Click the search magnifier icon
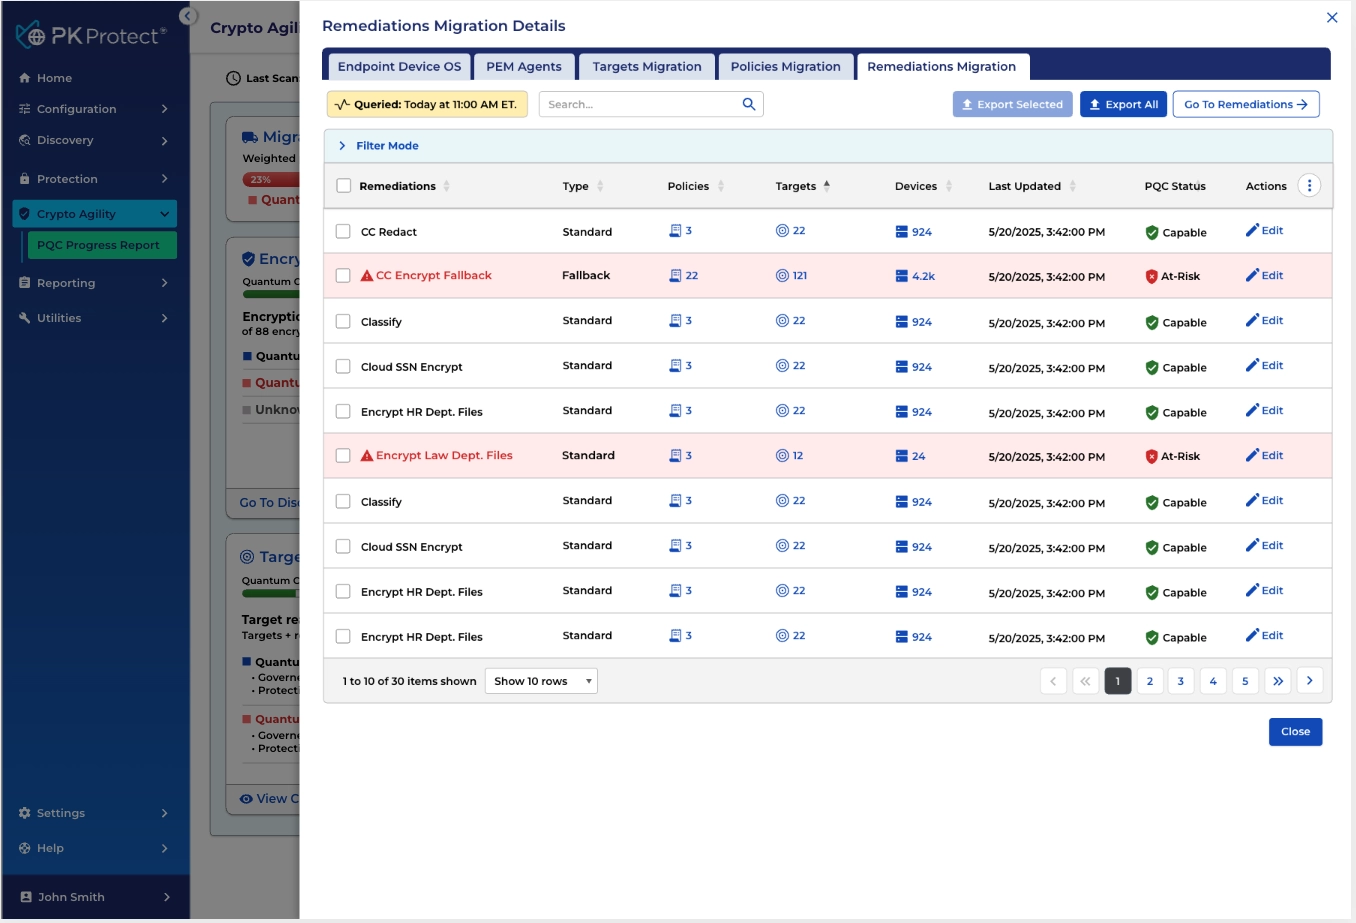Image resolution: width=1356 pixels, height=923 pixels. [748, 104]
